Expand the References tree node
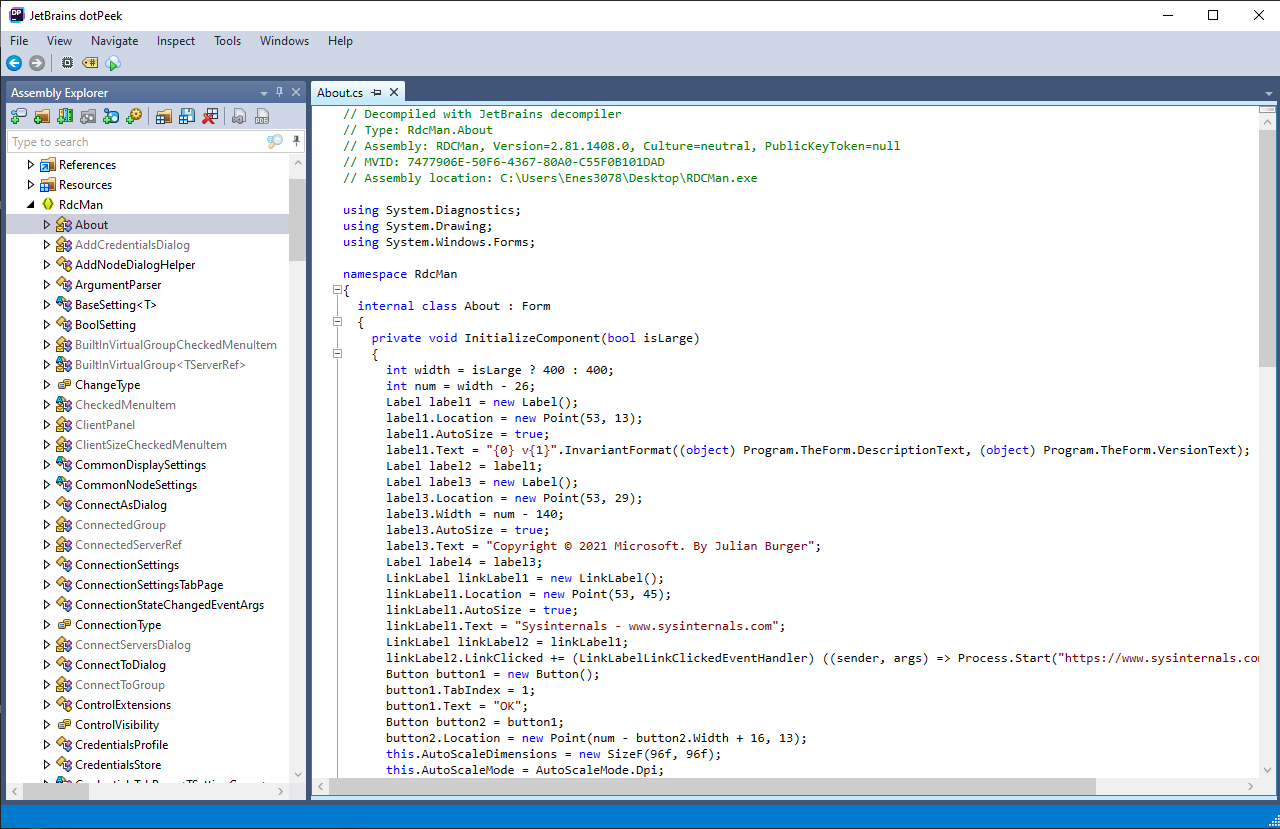The image size is (1280, 829). coord(31,165)
